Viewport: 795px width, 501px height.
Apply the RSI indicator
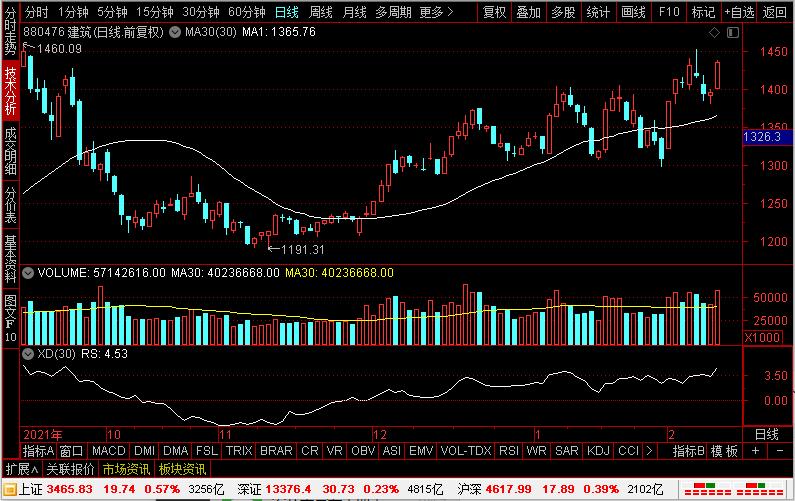509,451
